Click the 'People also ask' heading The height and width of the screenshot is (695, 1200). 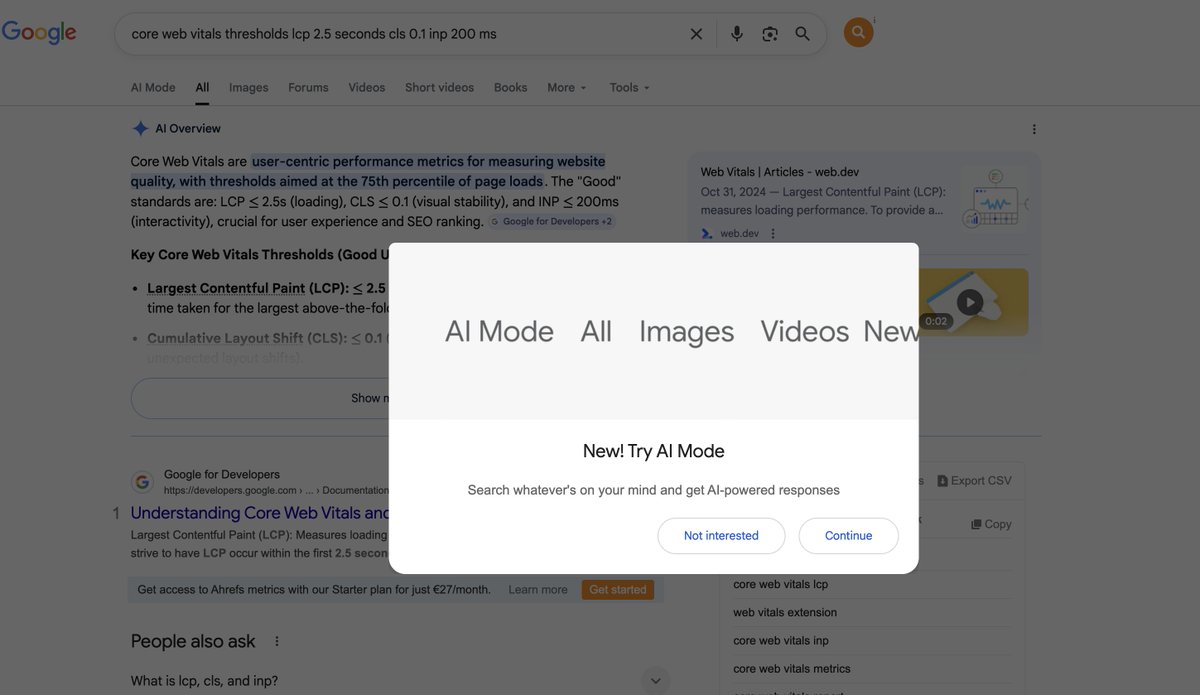[193, 642]
